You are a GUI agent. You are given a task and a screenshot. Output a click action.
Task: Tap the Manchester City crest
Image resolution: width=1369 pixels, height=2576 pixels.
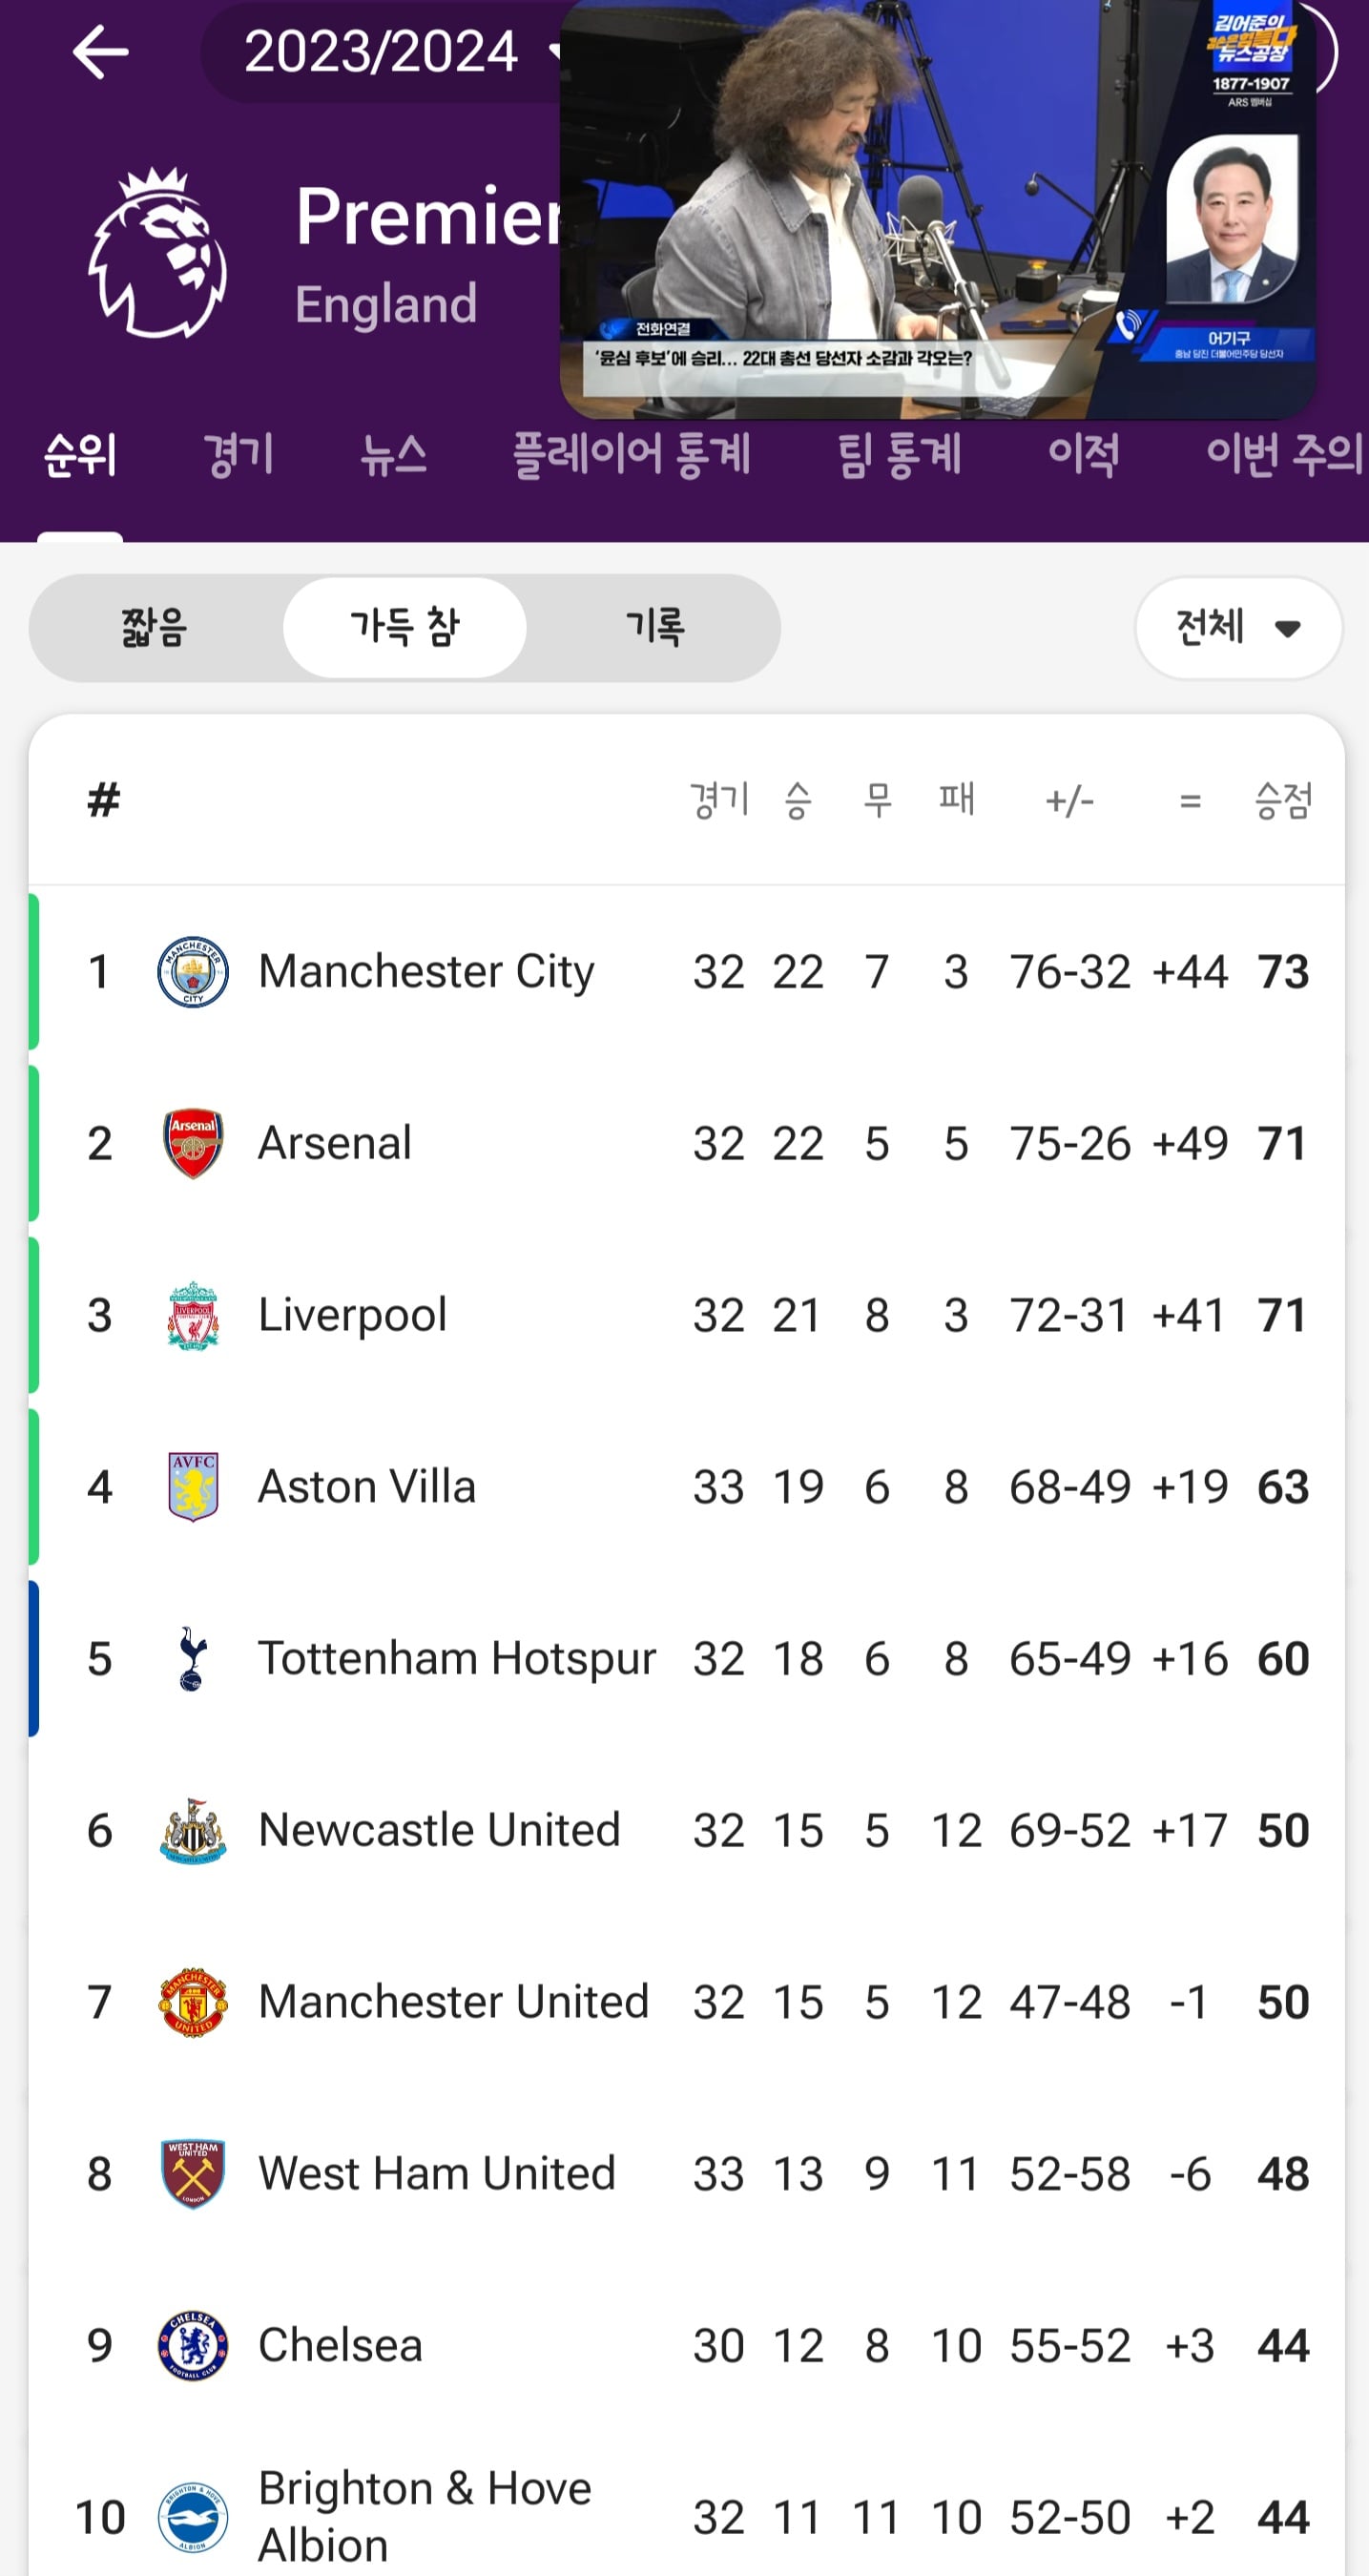coord(193,972)
